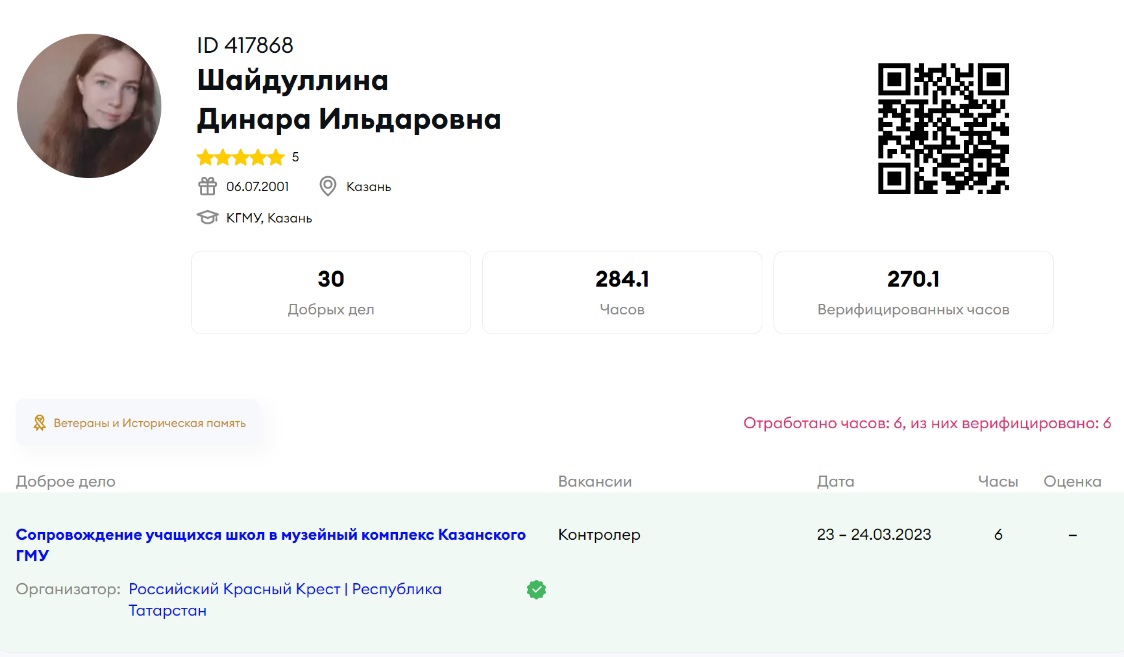
Task: Click the birthday gift icon next to 06.07.2001
Action: (207, 186)
